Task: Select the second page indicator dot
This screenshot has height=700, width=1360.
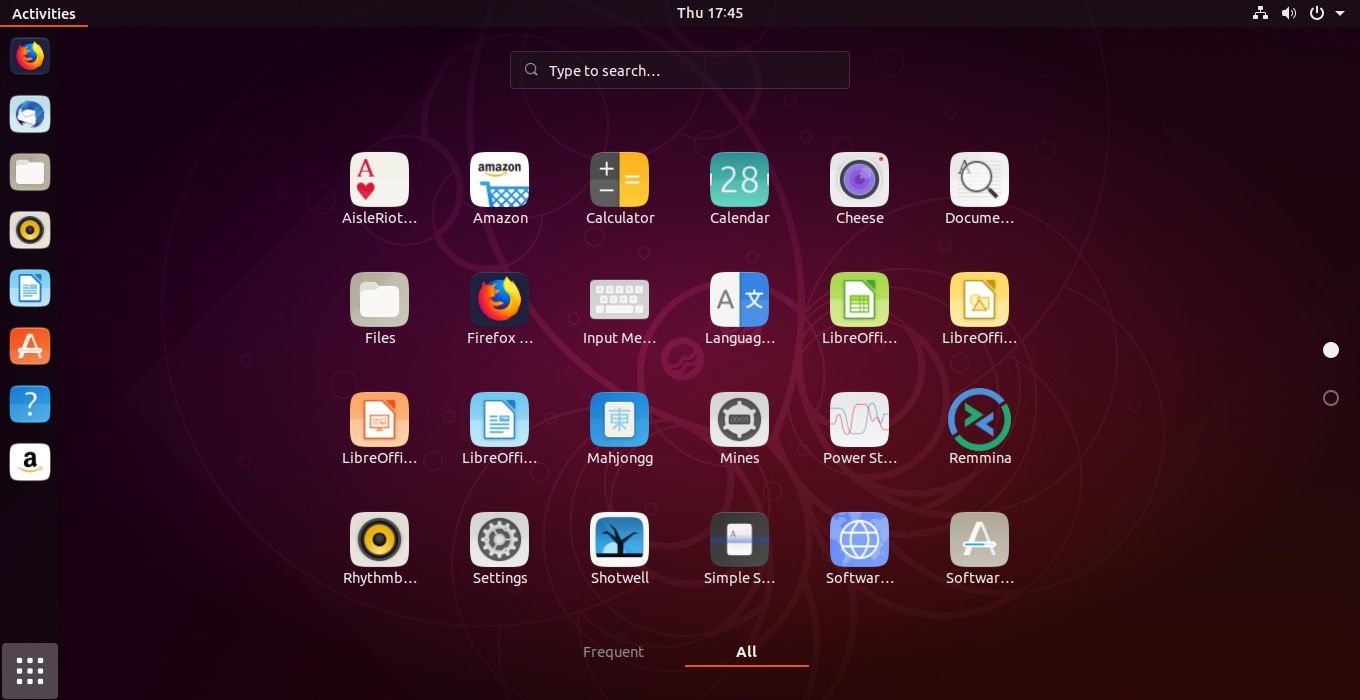Action: pyautogui.click(x=1330, y=397)
